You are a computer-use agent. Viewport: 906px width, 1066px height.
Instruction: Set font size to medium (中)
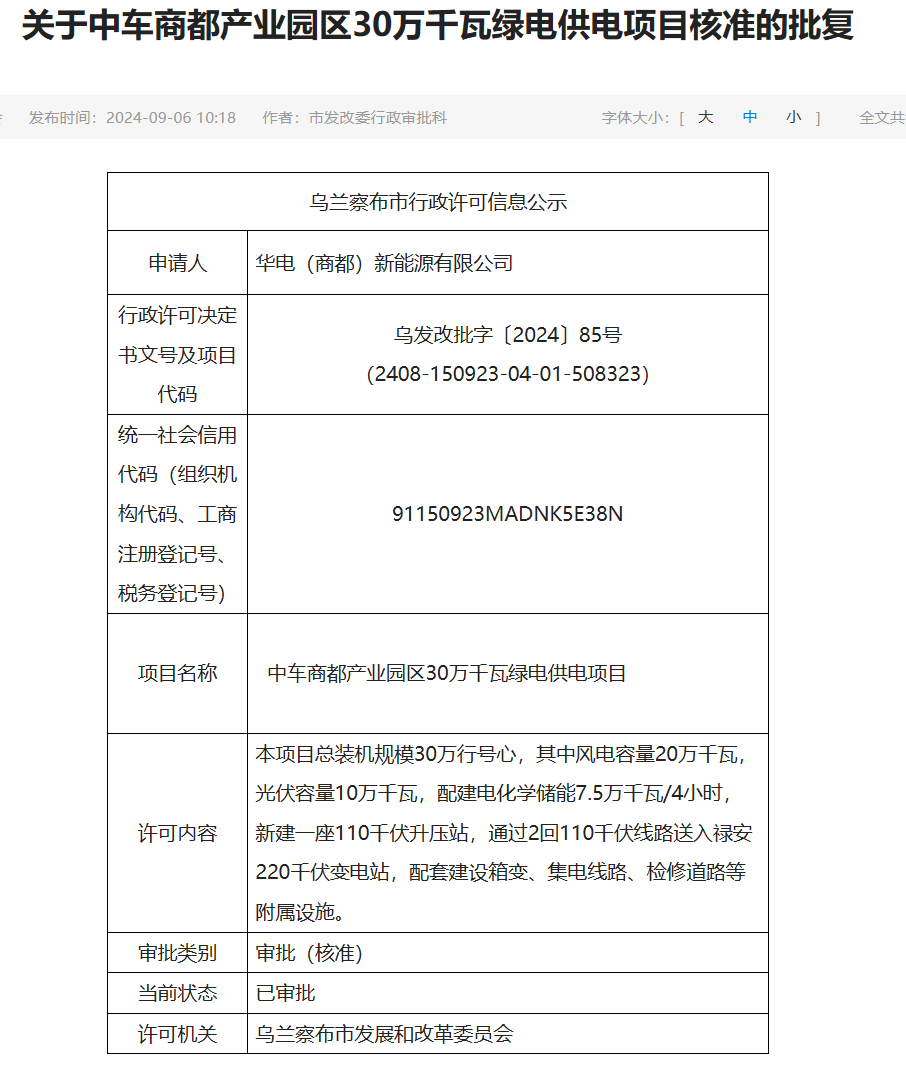coord(750,118)
